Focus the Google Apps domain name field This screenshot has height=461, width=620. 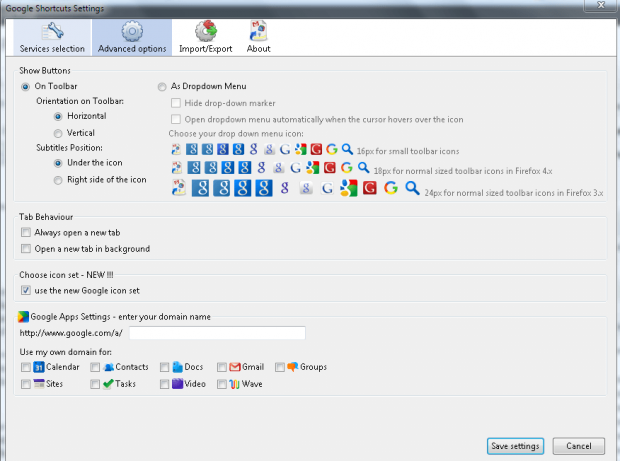[217, 333]
